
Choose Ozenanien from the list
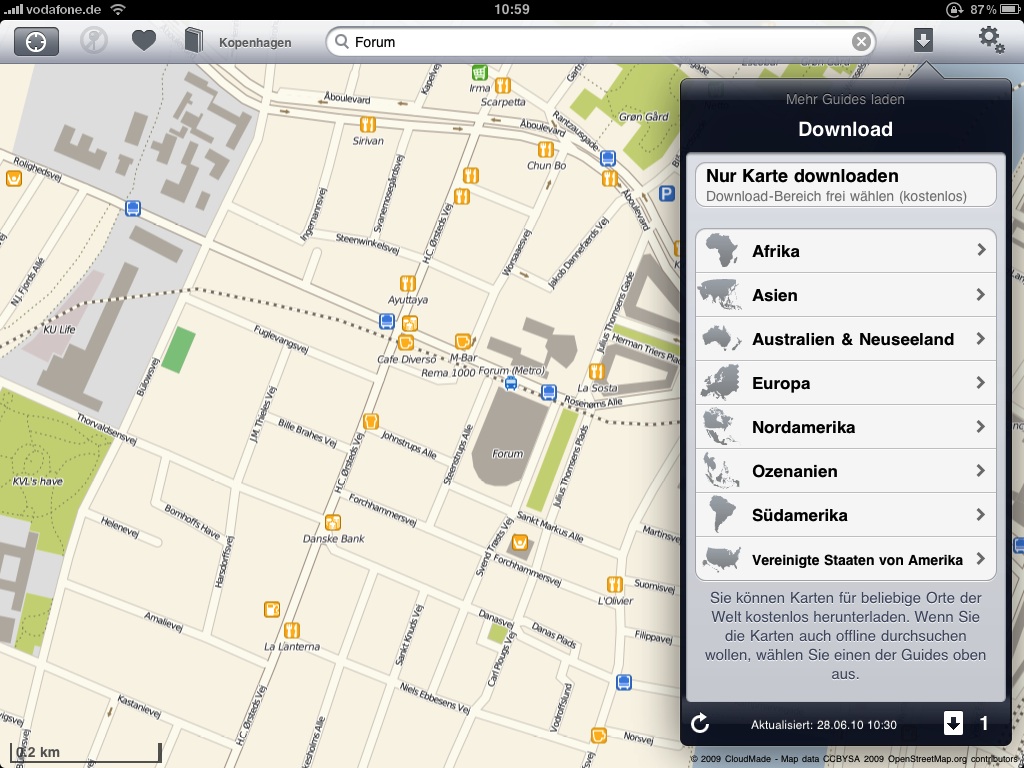846,471
